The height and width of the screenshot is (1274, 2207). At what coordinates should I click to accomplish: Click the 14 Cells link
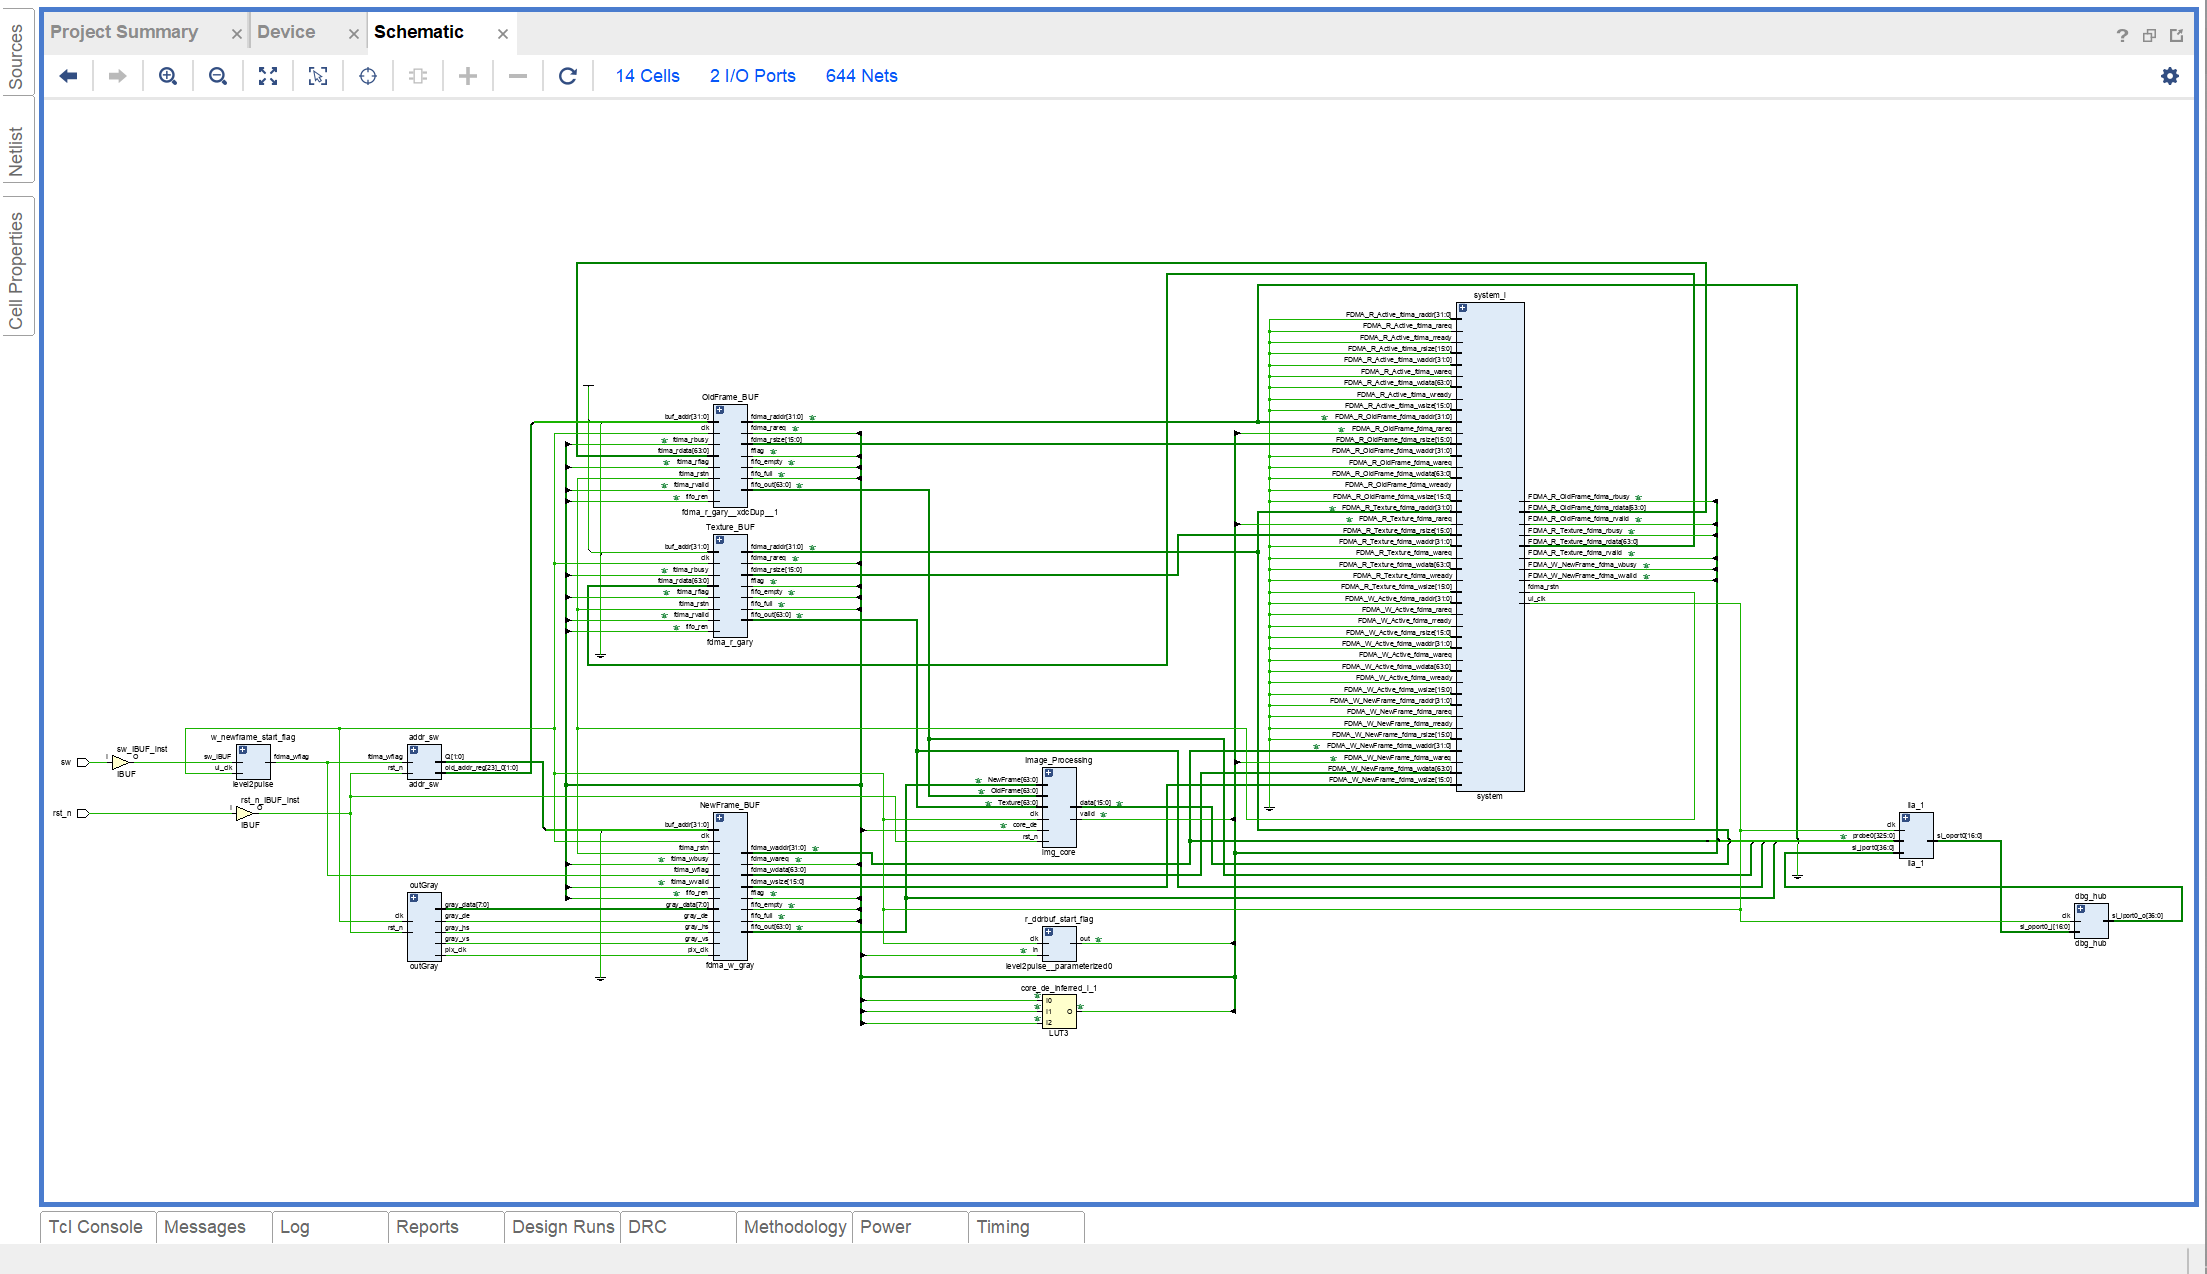click(x=647, y=76)
